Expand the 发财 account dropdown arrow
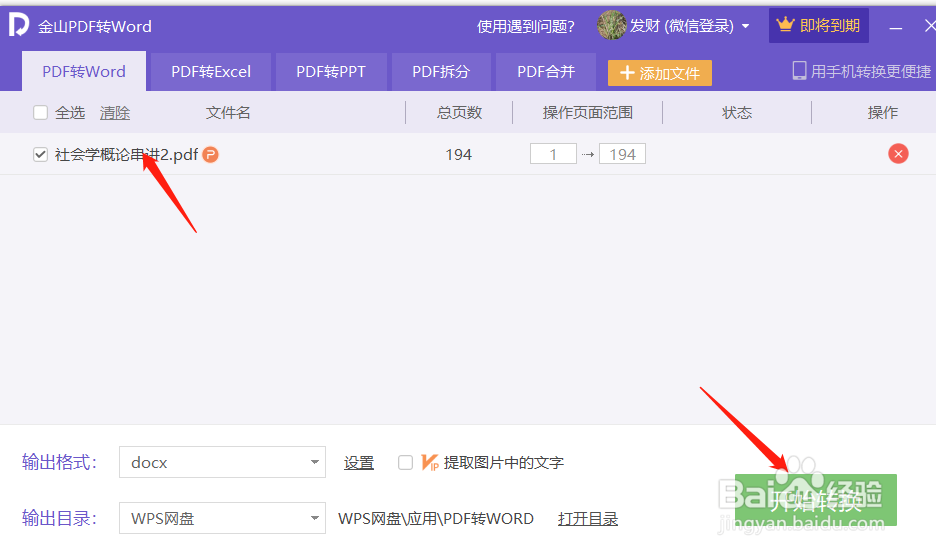Screen dimensions: 936x556 tap(745, 26)
